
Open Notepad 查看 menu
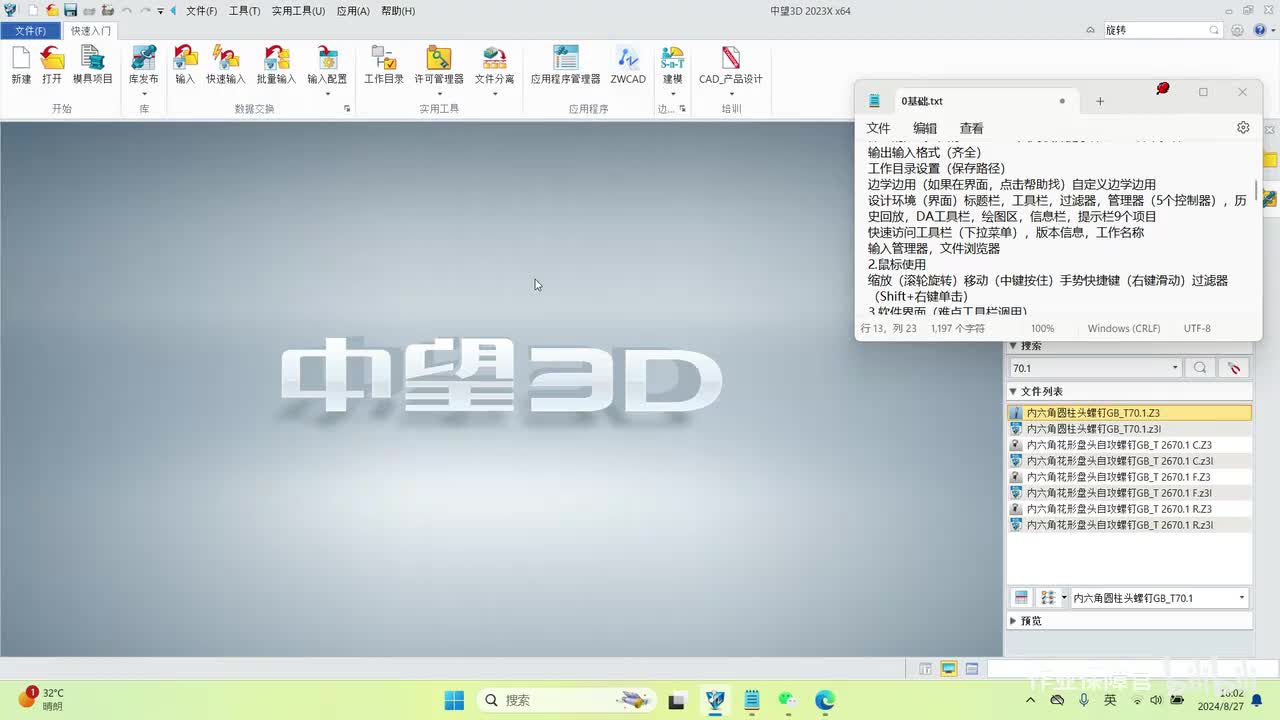971,128
